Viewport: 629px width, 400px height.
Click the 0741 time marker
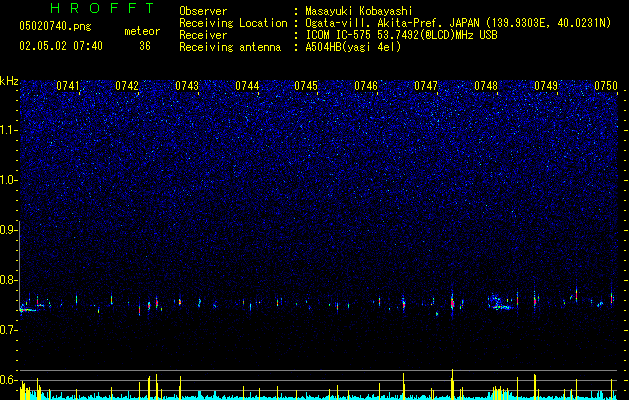point(68,86)
